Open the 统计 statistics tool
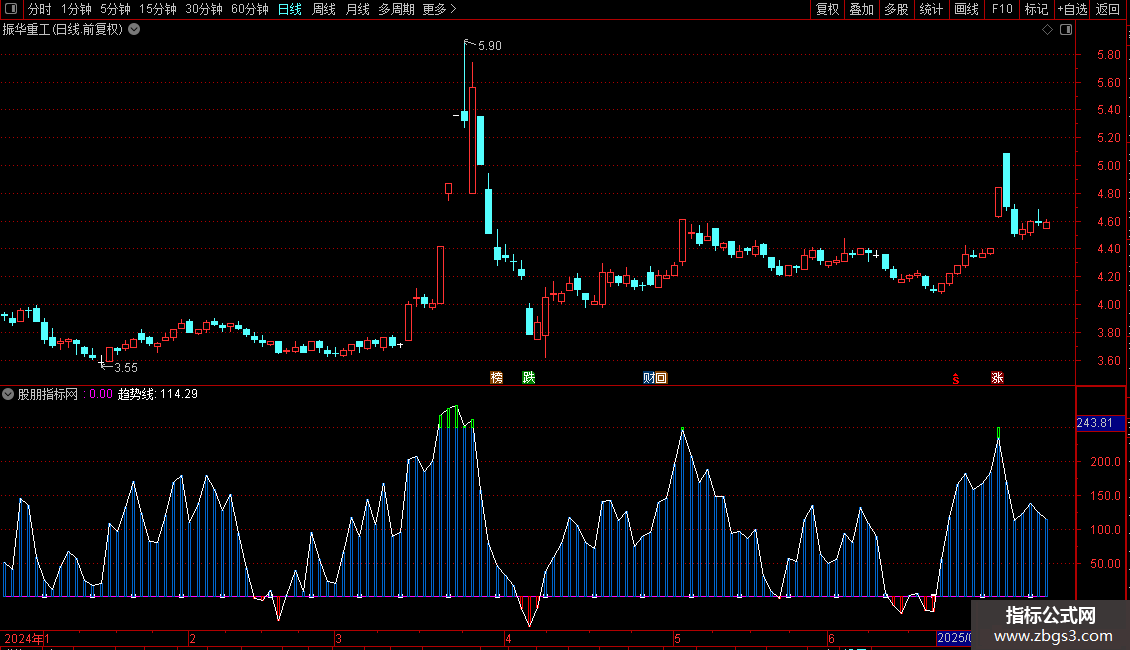The height and width of the screenshot is (650, 1130). [x=931, y=9]
